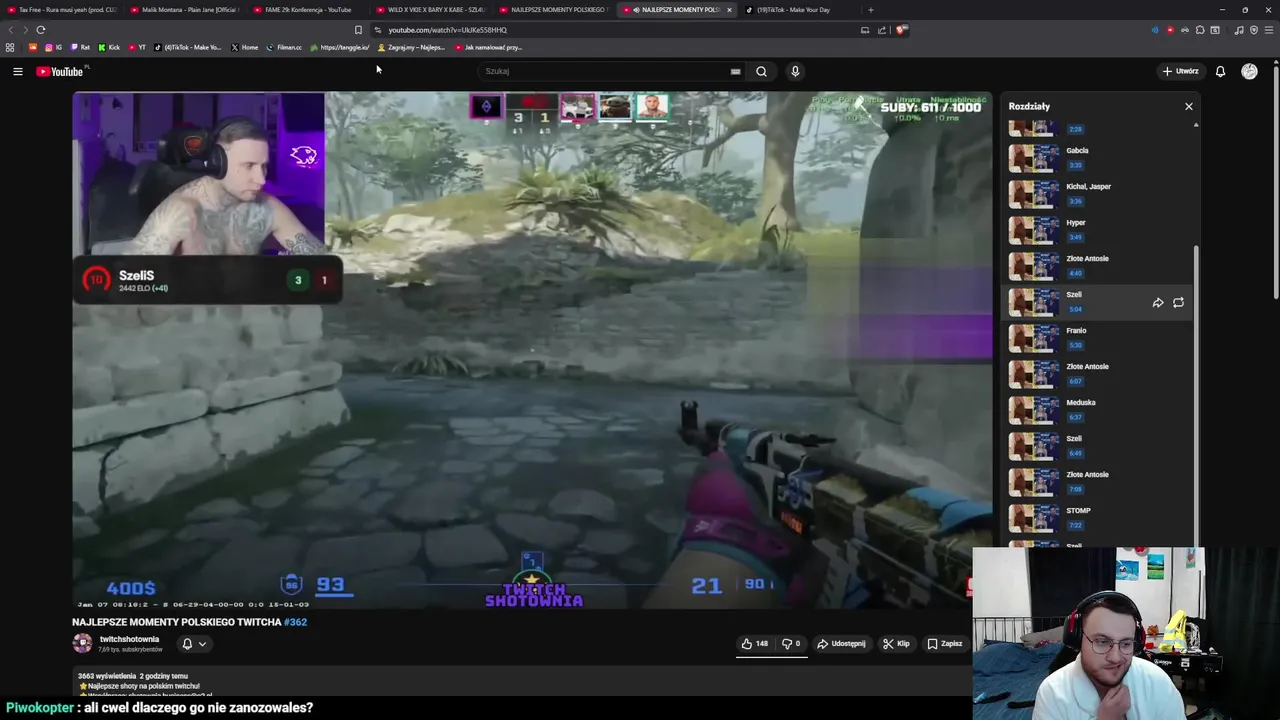Viewport: 1280px width, 720px height.
Task: Open the VPN shield toolbar icon
Action: (x=1254, y=30)
